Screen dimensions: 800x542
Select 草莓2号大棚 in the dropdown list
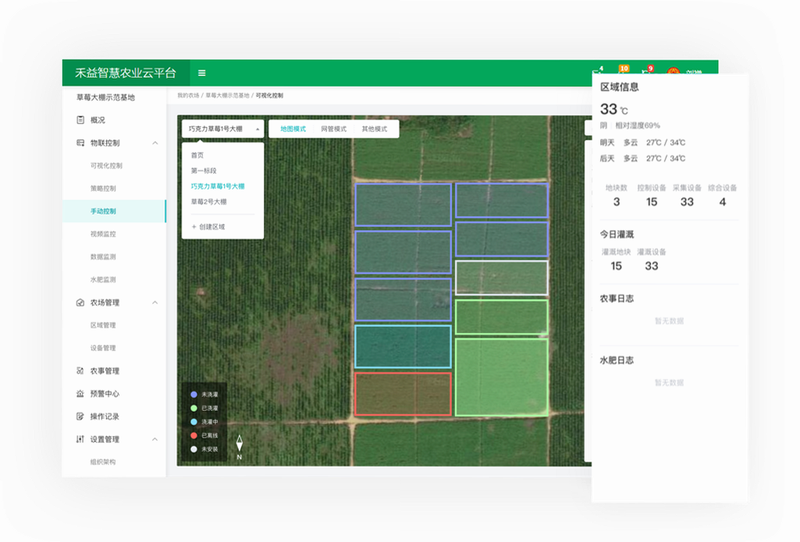209,202
